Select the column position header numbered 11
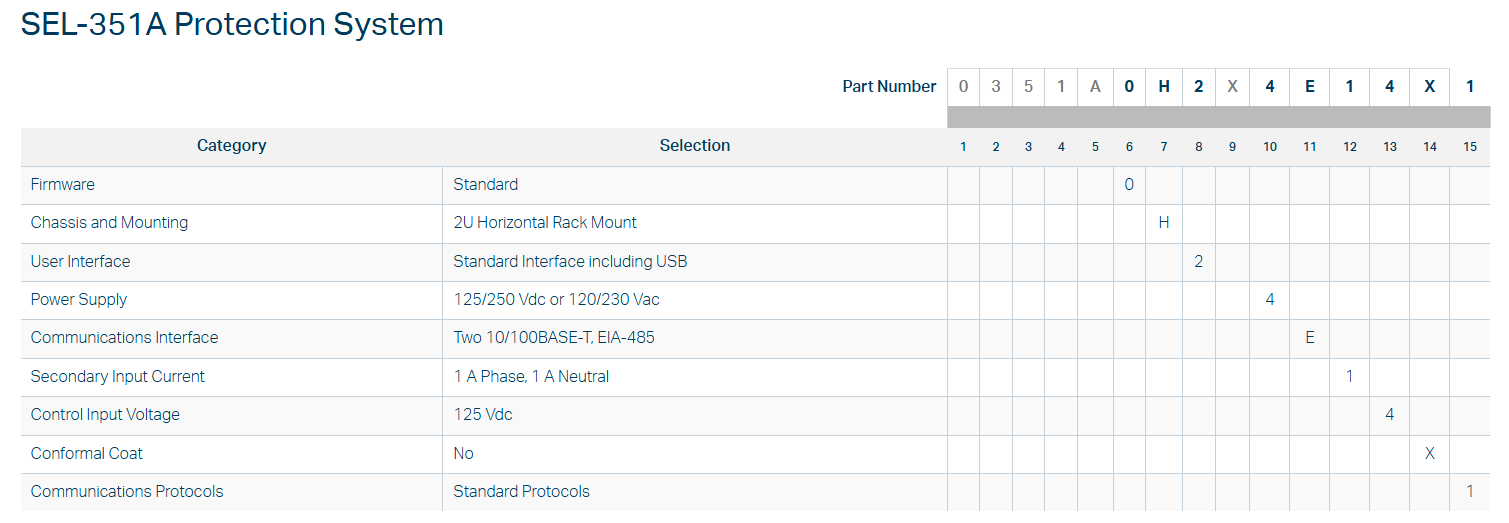1509x523 pixels. pyautogui.click(x=1310, y=148)
